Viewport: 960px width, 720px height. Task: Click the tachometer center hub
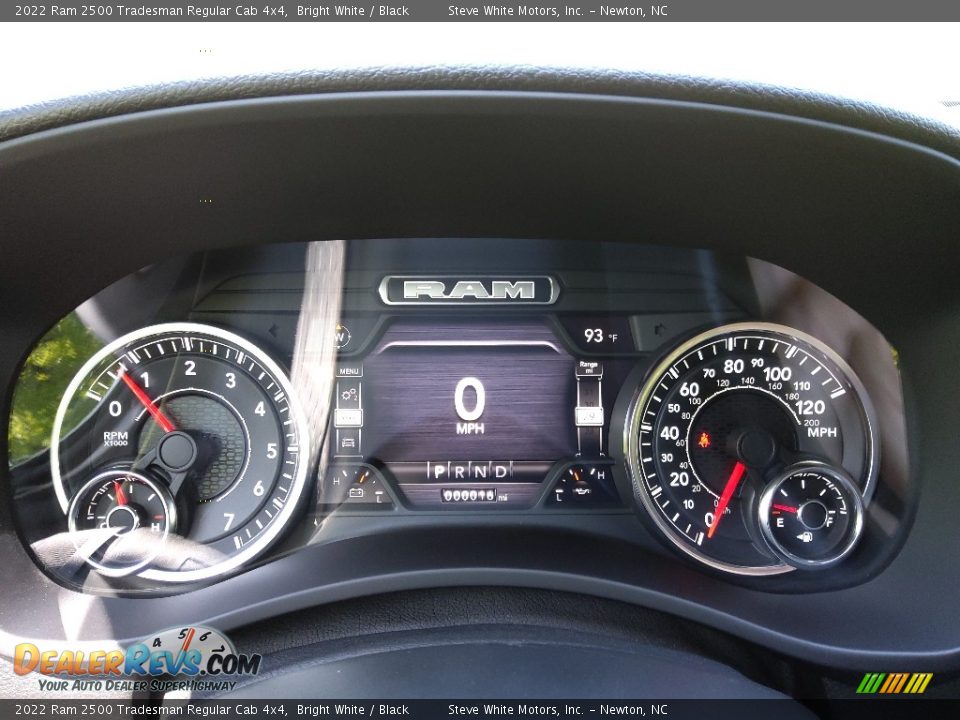[x=177, y=451]
